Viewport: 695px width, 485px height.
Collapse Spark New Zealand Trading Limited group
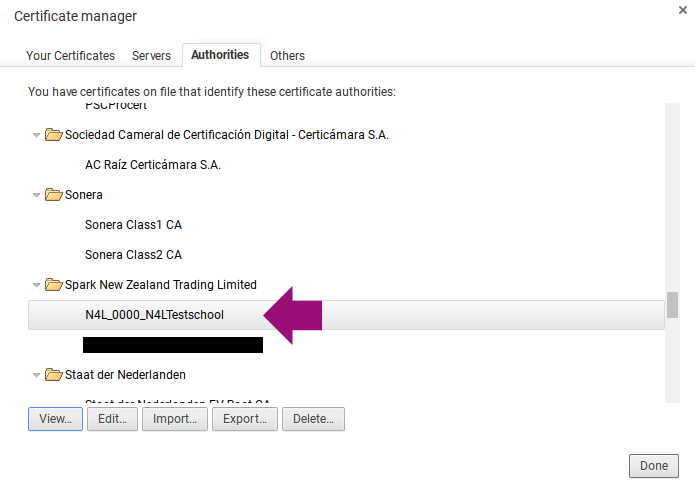pyautogui.click(x=37, y=285)
